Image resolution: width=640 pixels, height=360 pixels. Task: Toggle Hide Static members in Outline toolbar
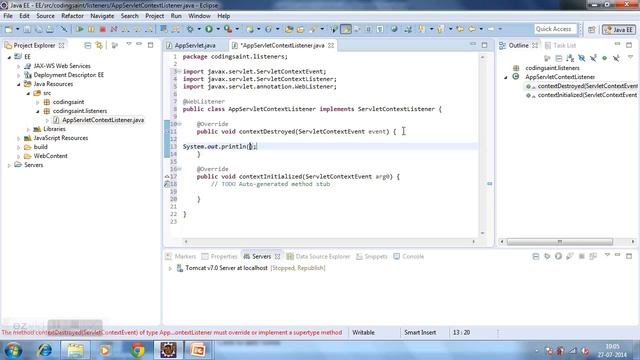point(593,58)
